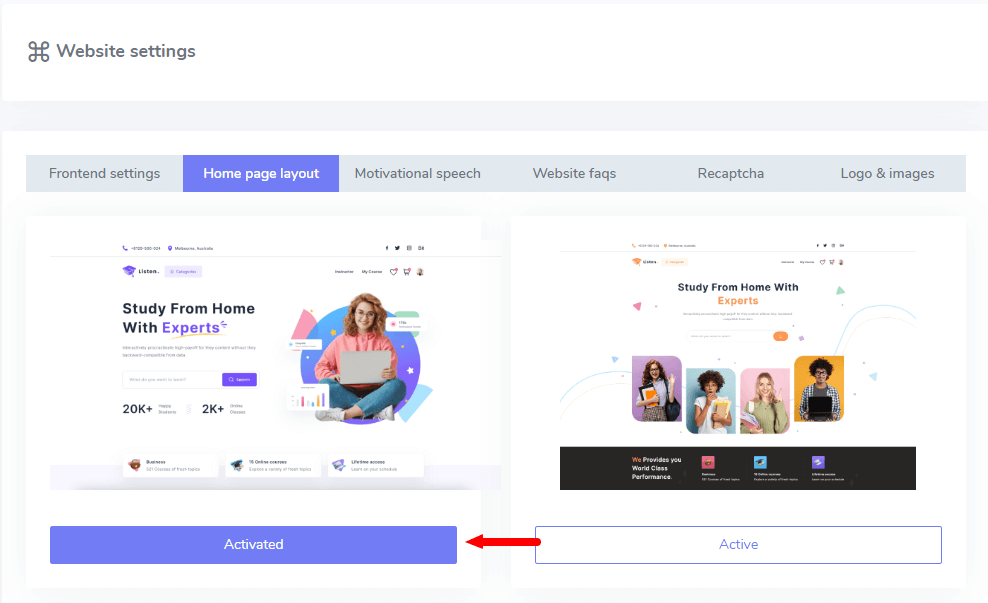Open the Recaptcha tab
The width and height of the screenshot is (988, 603).
coord(730,173)
